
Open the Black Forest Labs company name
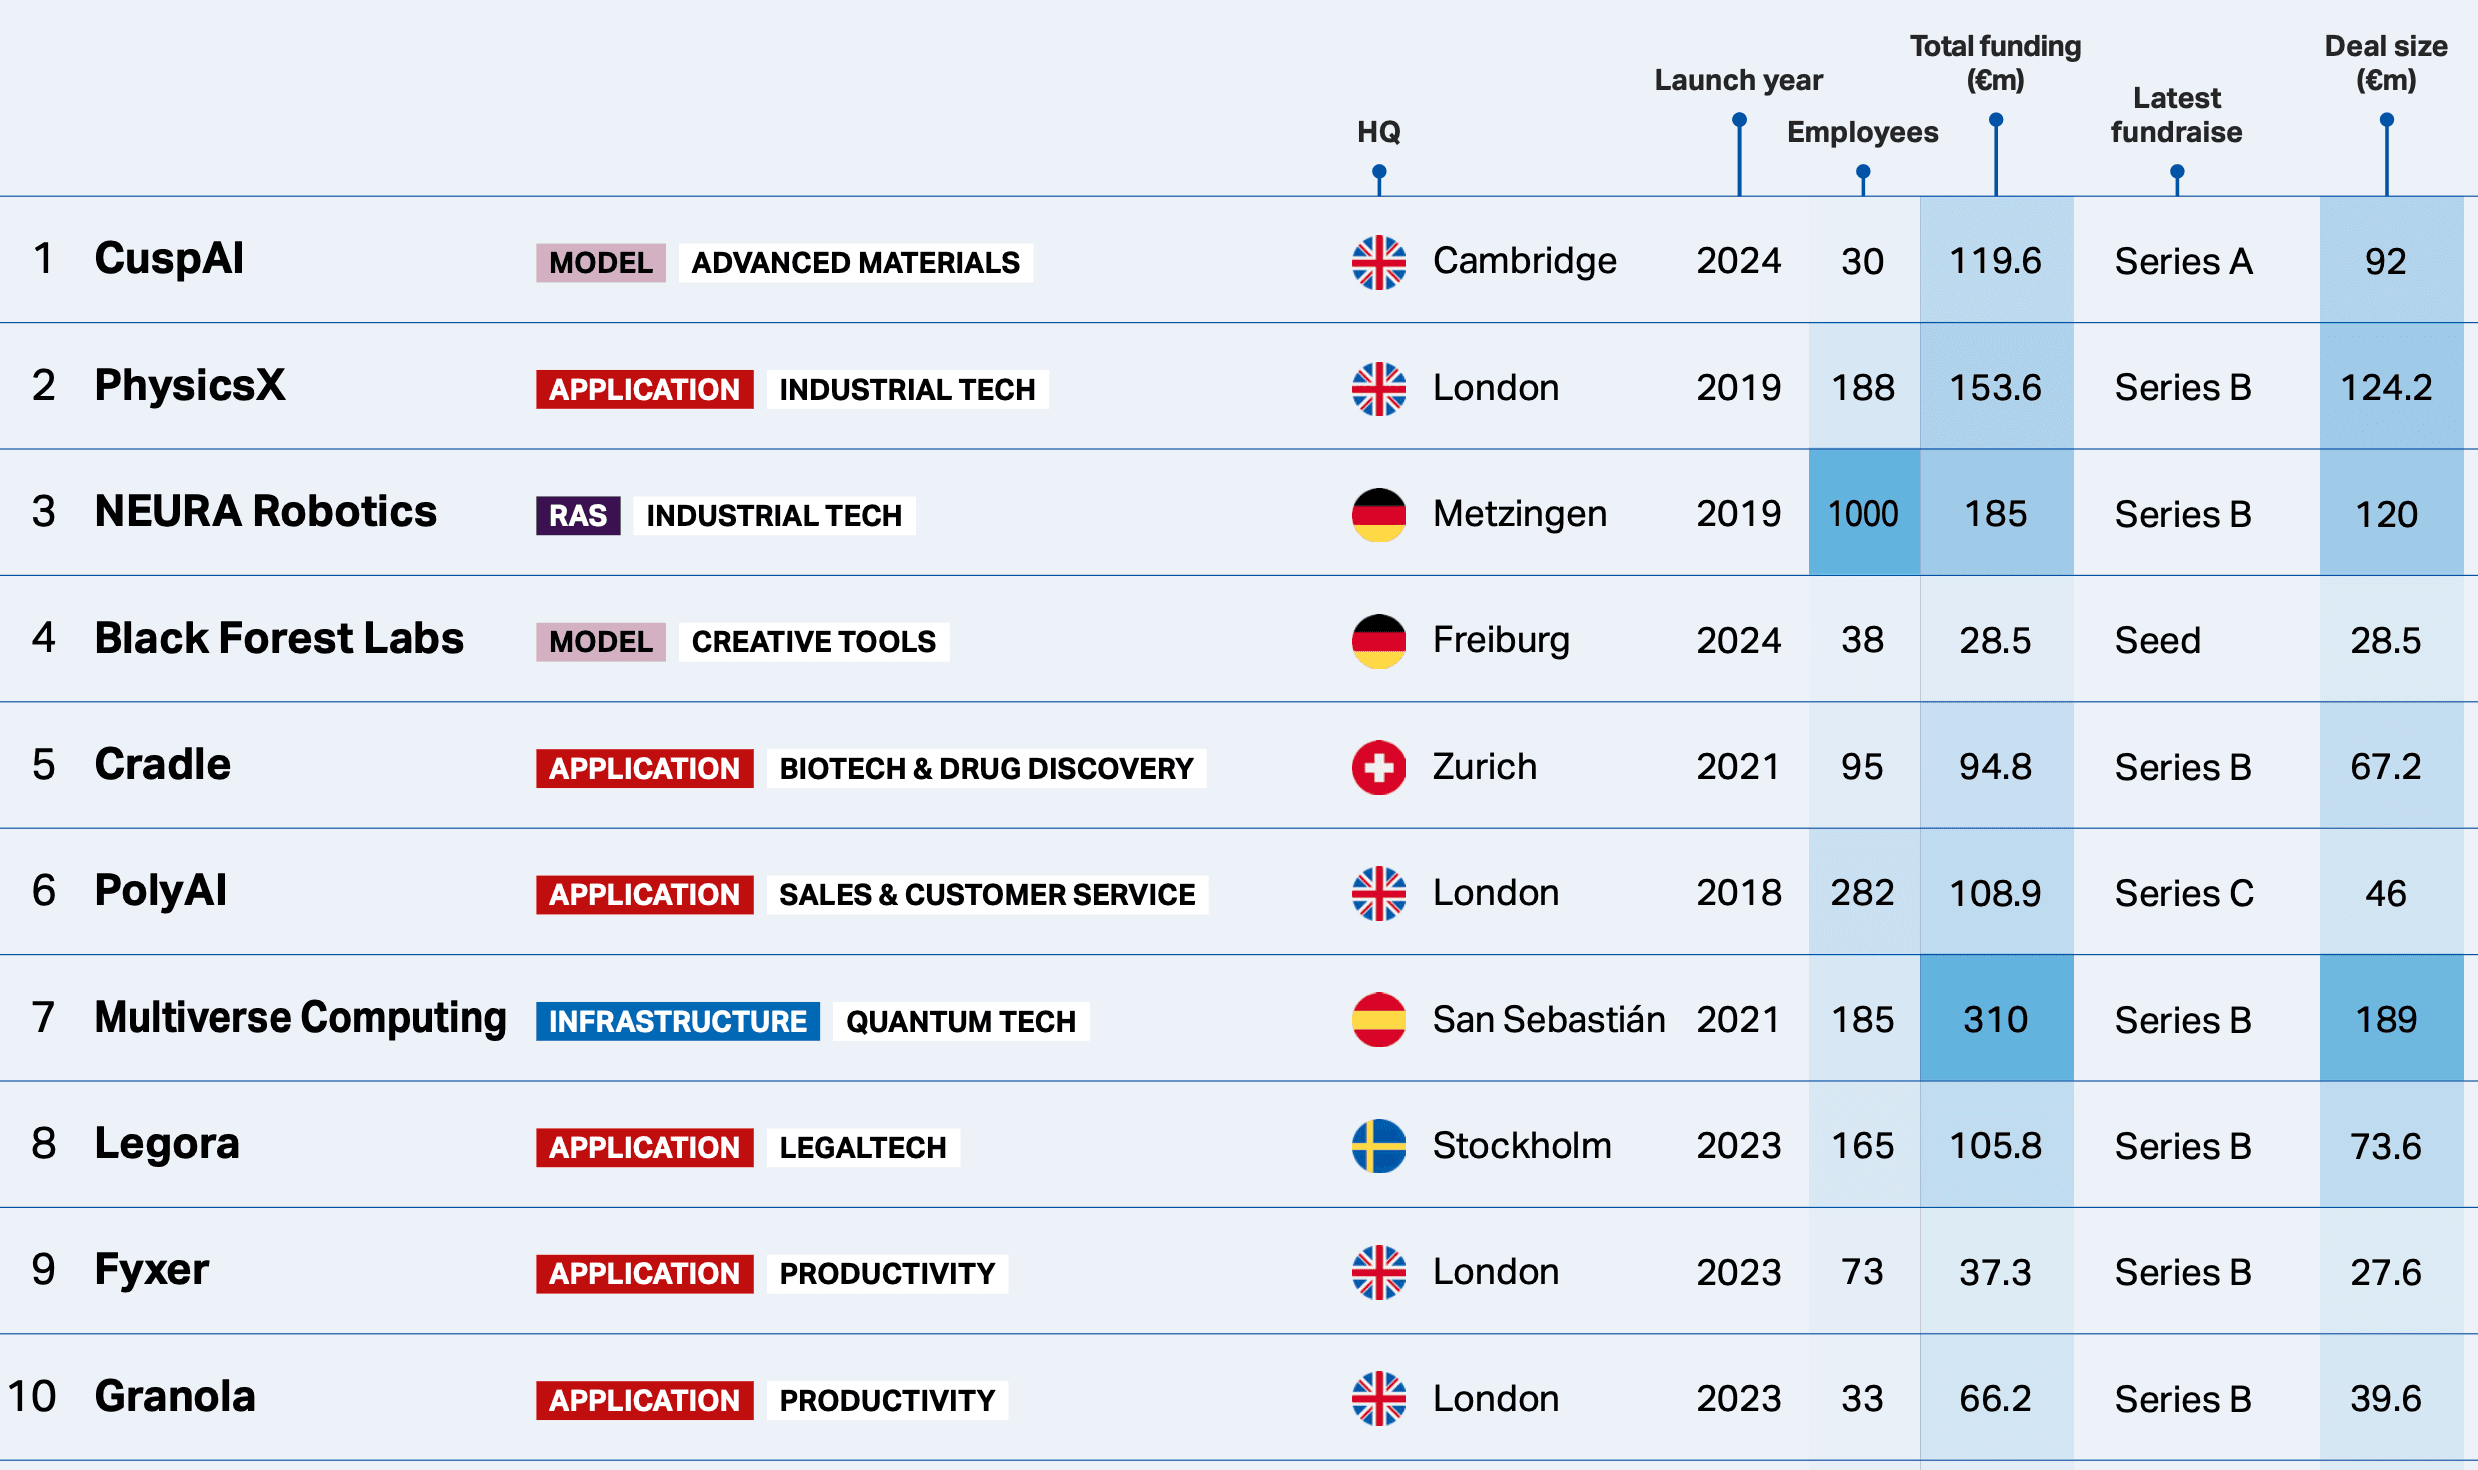click(x=279, y=638)
